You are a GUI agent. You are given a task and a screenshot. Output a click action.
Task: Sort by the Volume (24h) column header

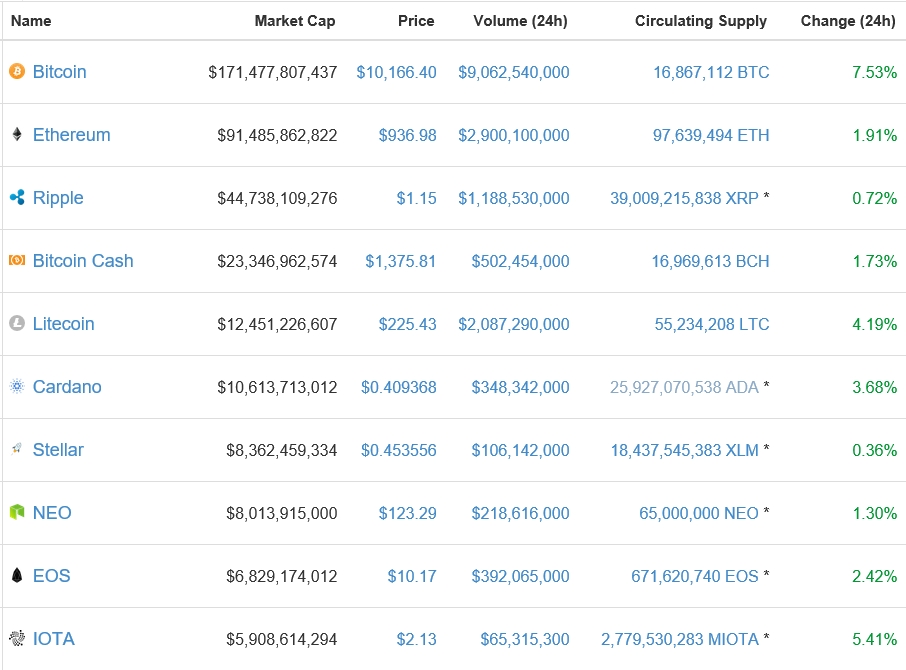pyautogui.click(x=520, y=21)
